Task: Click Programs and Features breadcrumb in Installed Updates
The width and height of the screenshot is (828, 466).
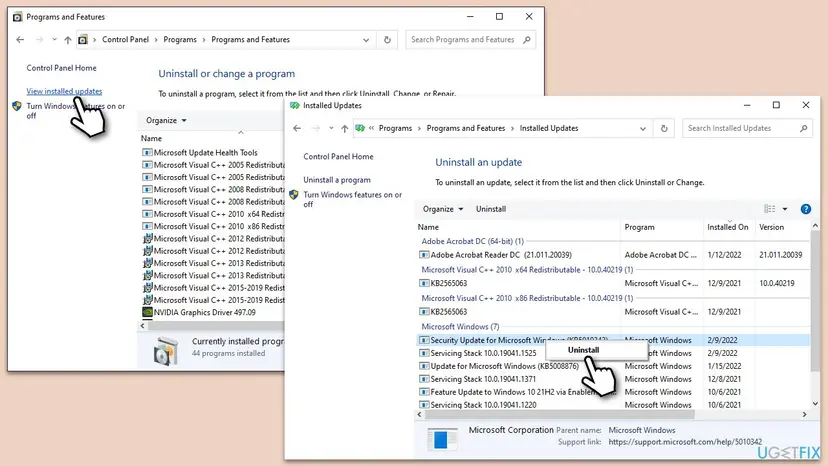Action: 466,128
